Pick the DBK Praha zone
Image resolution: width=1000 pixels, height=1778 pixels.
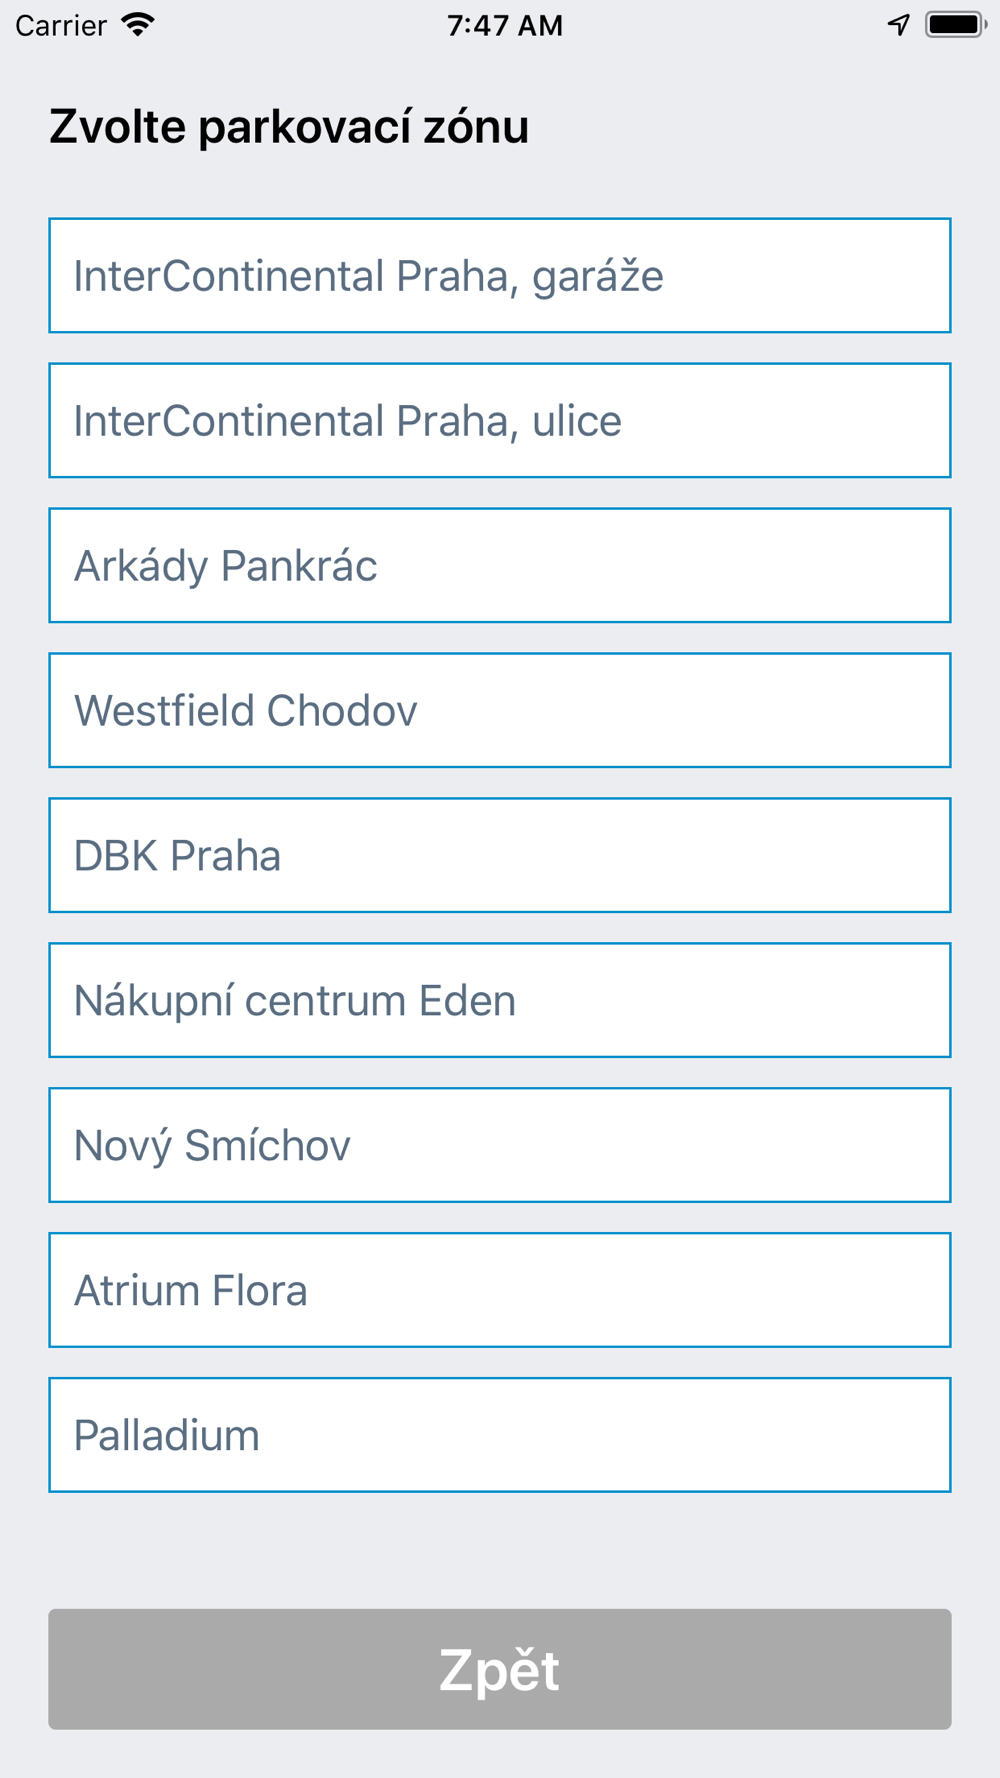[x=500, y=855]
